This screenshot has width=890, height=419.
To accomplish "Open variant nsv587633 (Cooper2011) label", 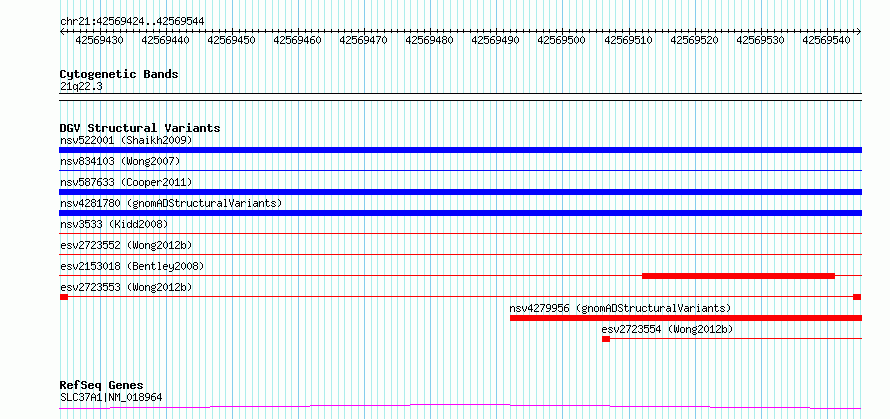I will pos(126,182).
